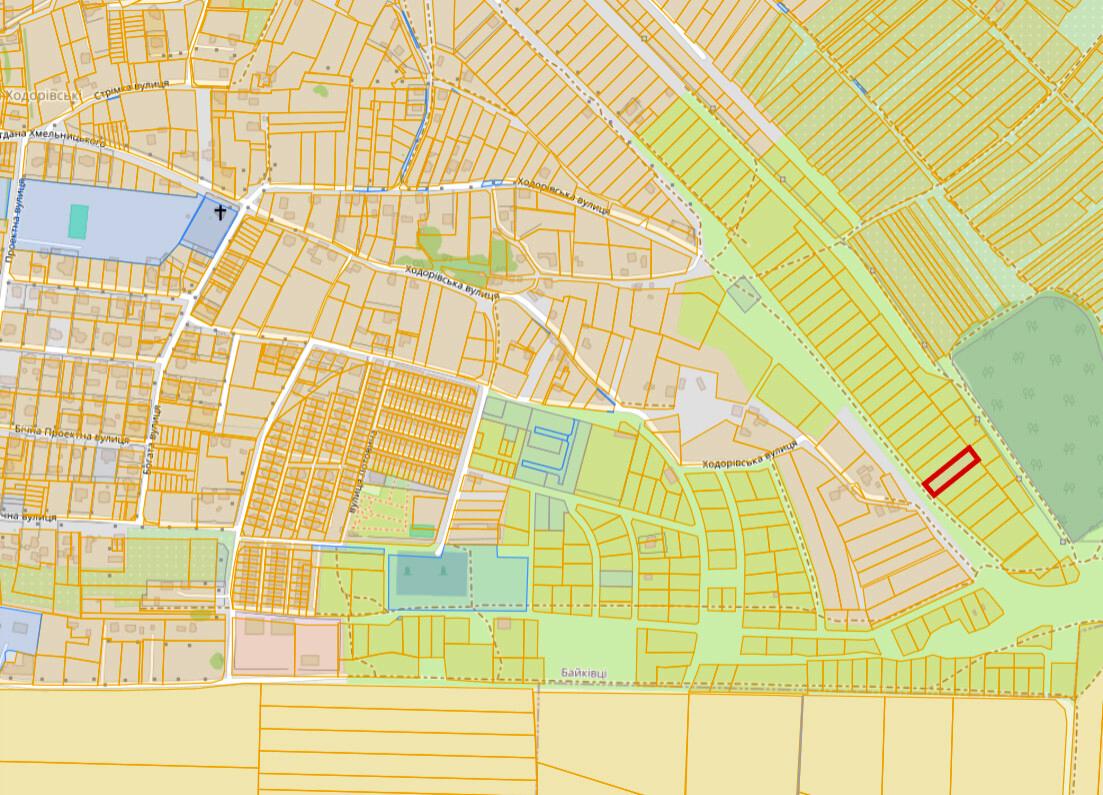
Task: Select the blue parcel beside the church cross
Action: pyautogui.click(x=209, y=225)
